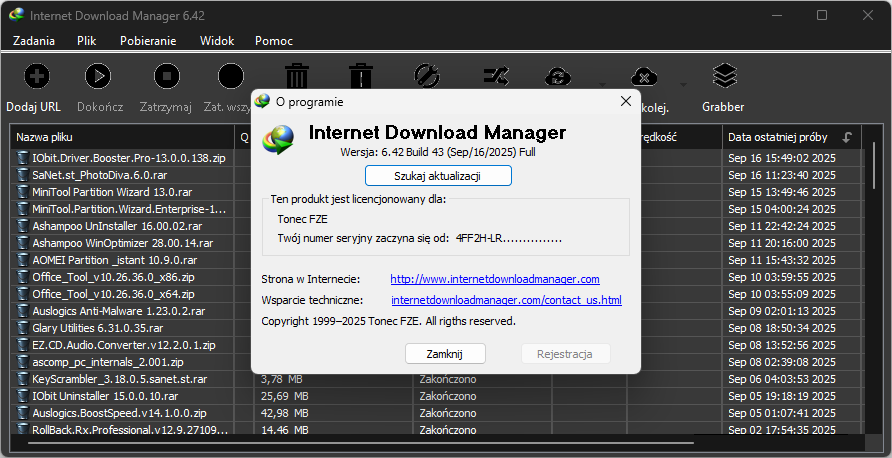Open the Pobieranie menu
The image size is (892, 458).
point(148,41)
